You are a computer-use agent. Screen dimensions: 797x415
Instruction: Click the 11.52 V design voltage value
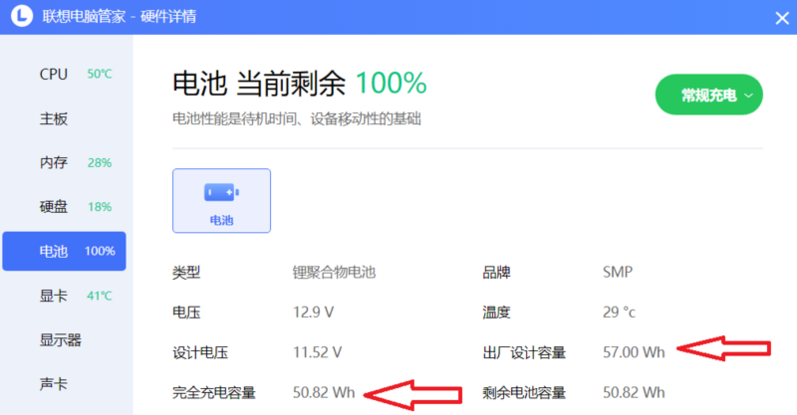pyautogui.click(x=317, y=352)
